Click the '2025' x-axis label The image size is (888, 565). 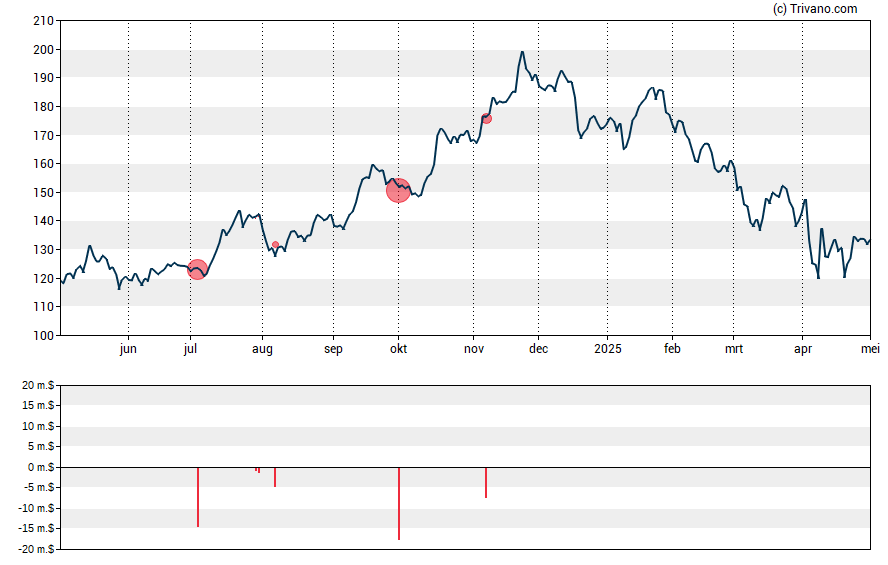coord(608,349)
